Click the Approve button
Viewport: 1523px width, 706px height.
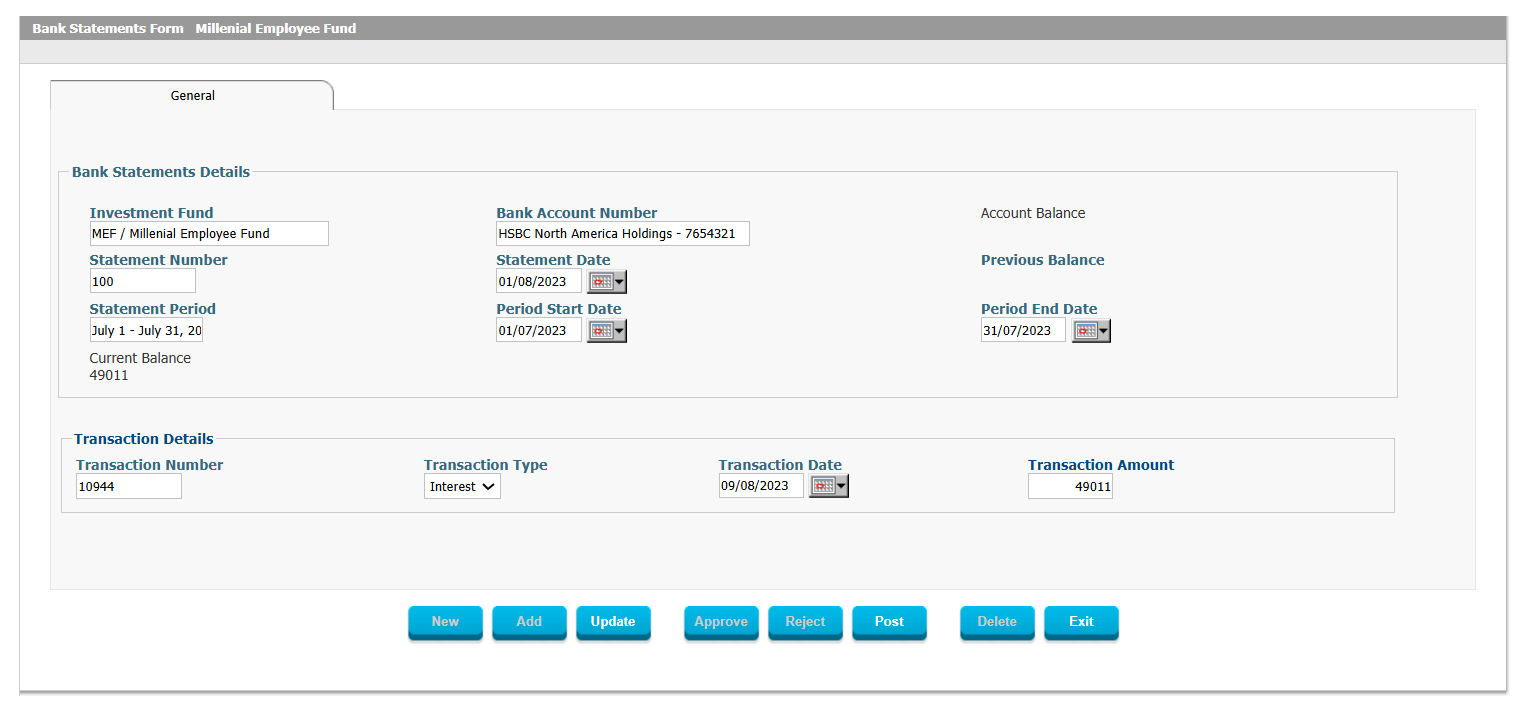click(721, 622)
